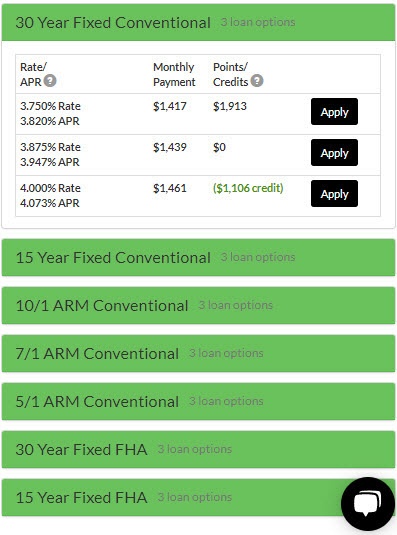The width and height of the screenshot is (397, 535).
Task: Click the 4.073% APR text
Action: click(50, 203)
